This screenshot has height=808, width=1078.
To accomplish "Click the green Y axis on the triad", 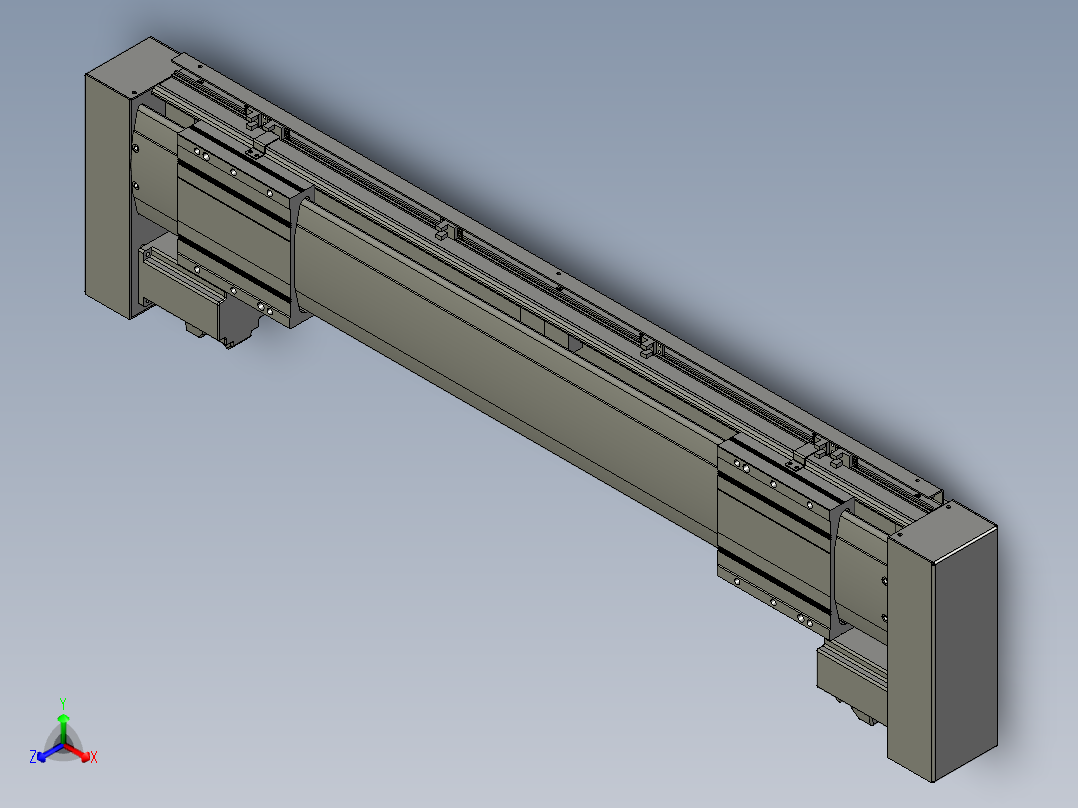I will pos(63,726).
